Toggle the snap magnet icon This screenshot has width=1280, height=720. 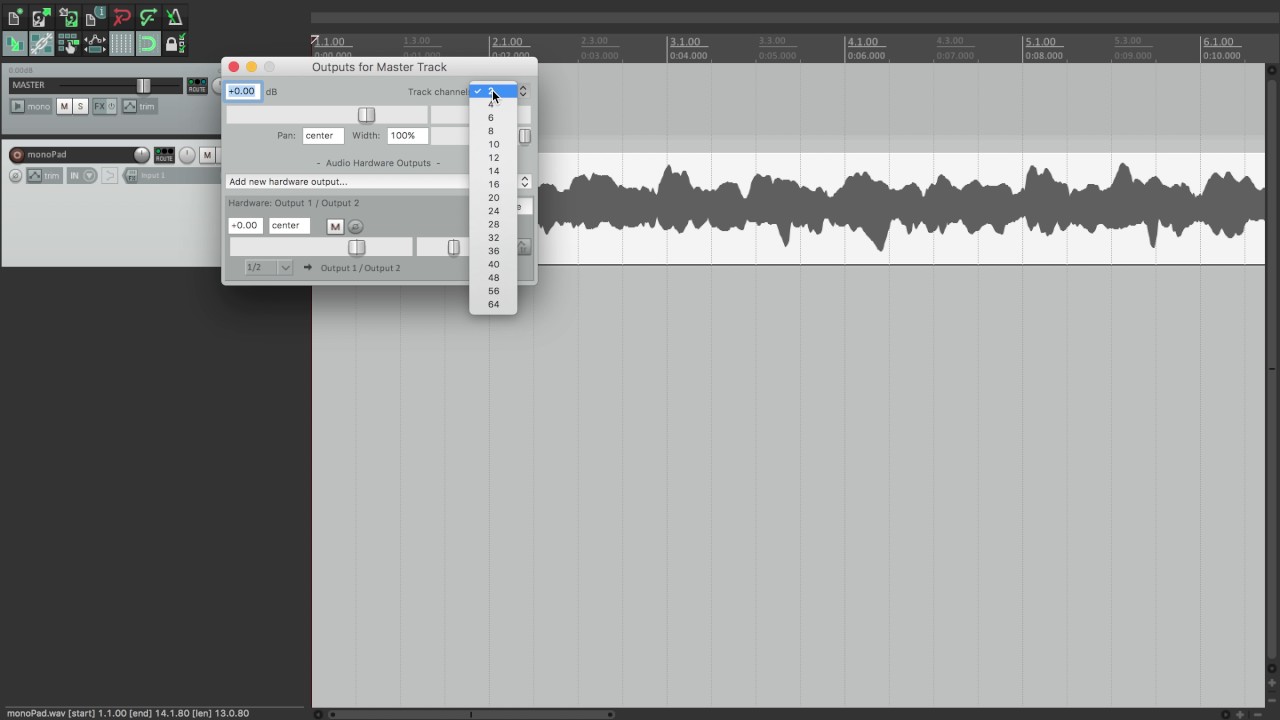(x=148, y=44)
